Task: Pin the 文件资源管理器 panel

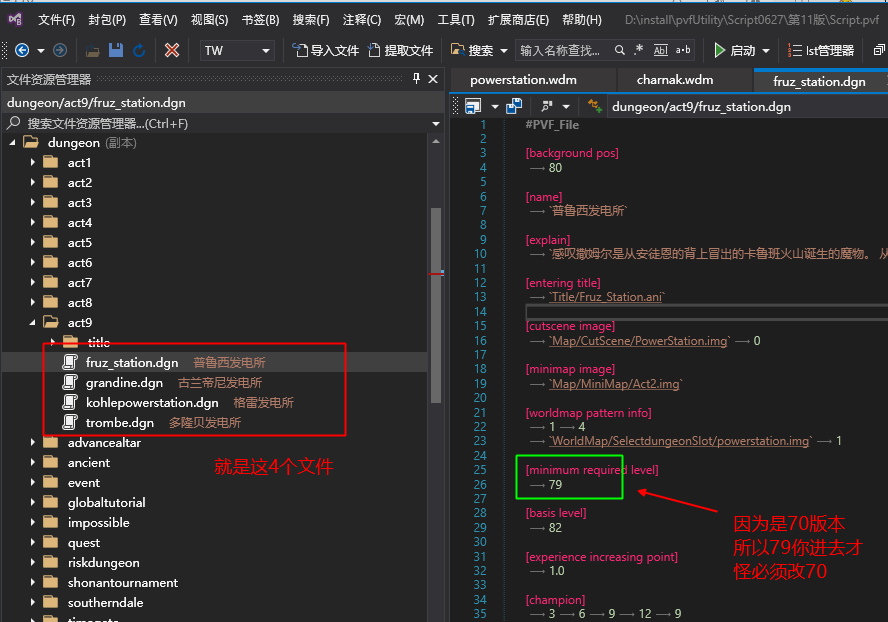Action: point(416,79)
